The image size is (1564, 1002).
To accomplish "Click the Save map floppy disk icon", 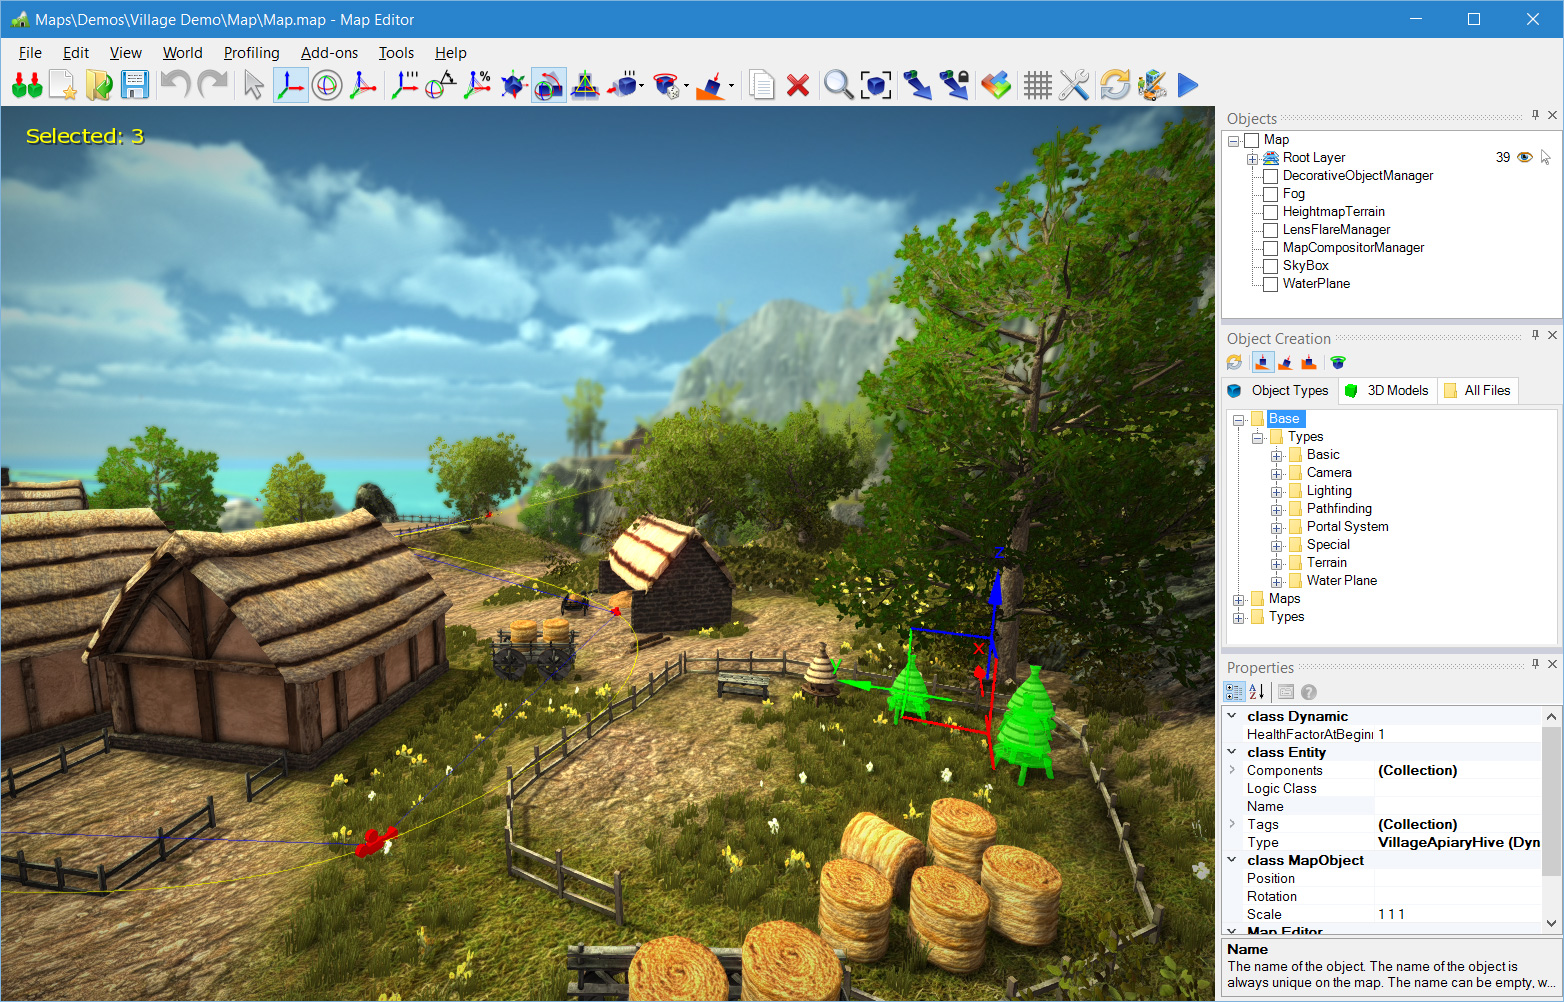I will tap(134, 85).
